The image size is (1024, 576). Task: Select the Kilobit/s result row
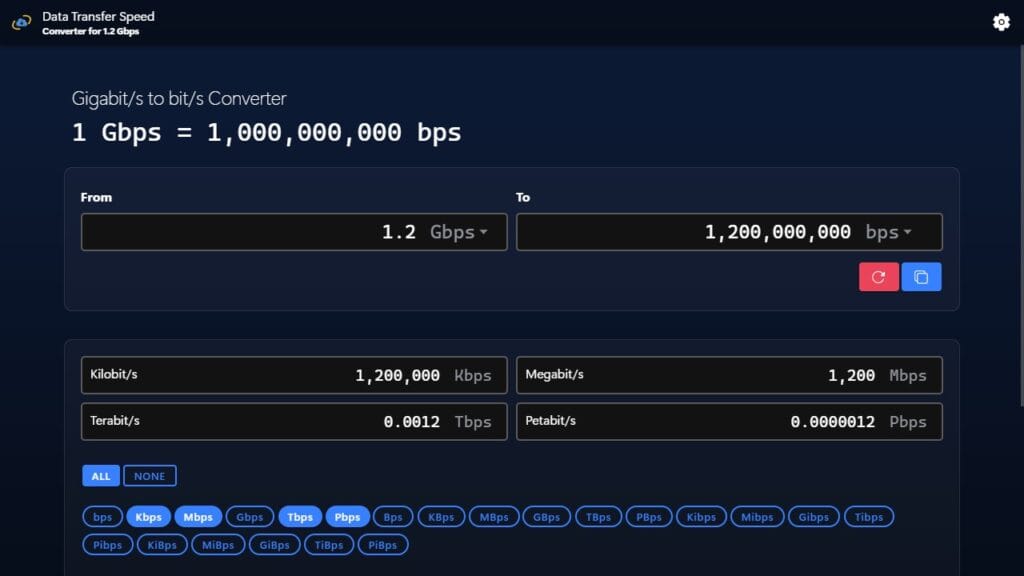point(294,376)
